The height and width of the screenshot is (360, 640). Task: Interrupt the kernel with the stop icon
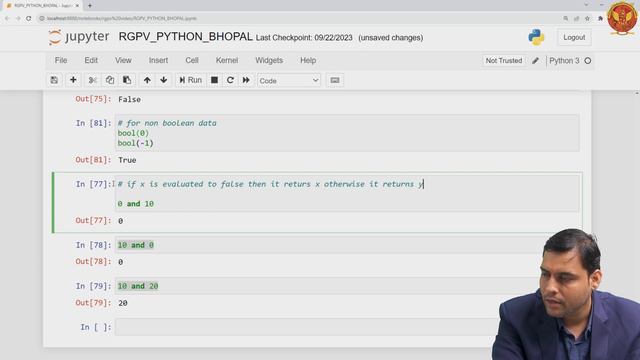pos(214,80)
